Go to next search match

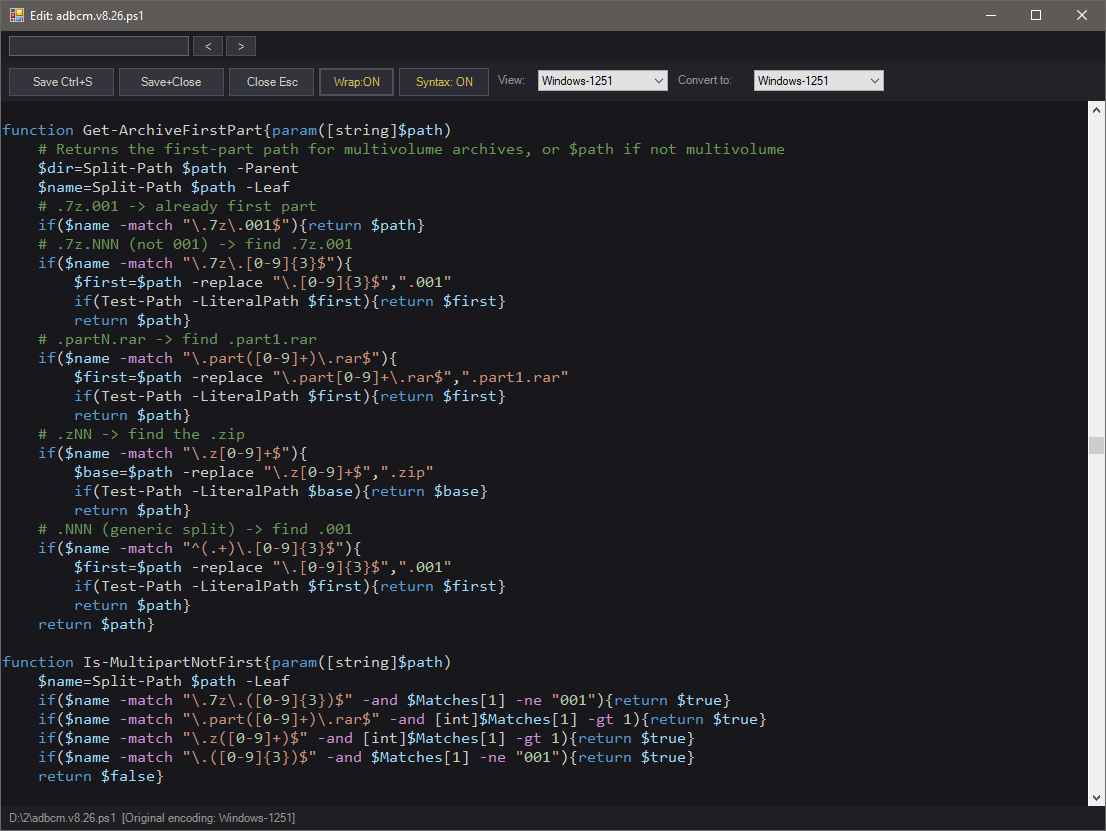(241, 47)
